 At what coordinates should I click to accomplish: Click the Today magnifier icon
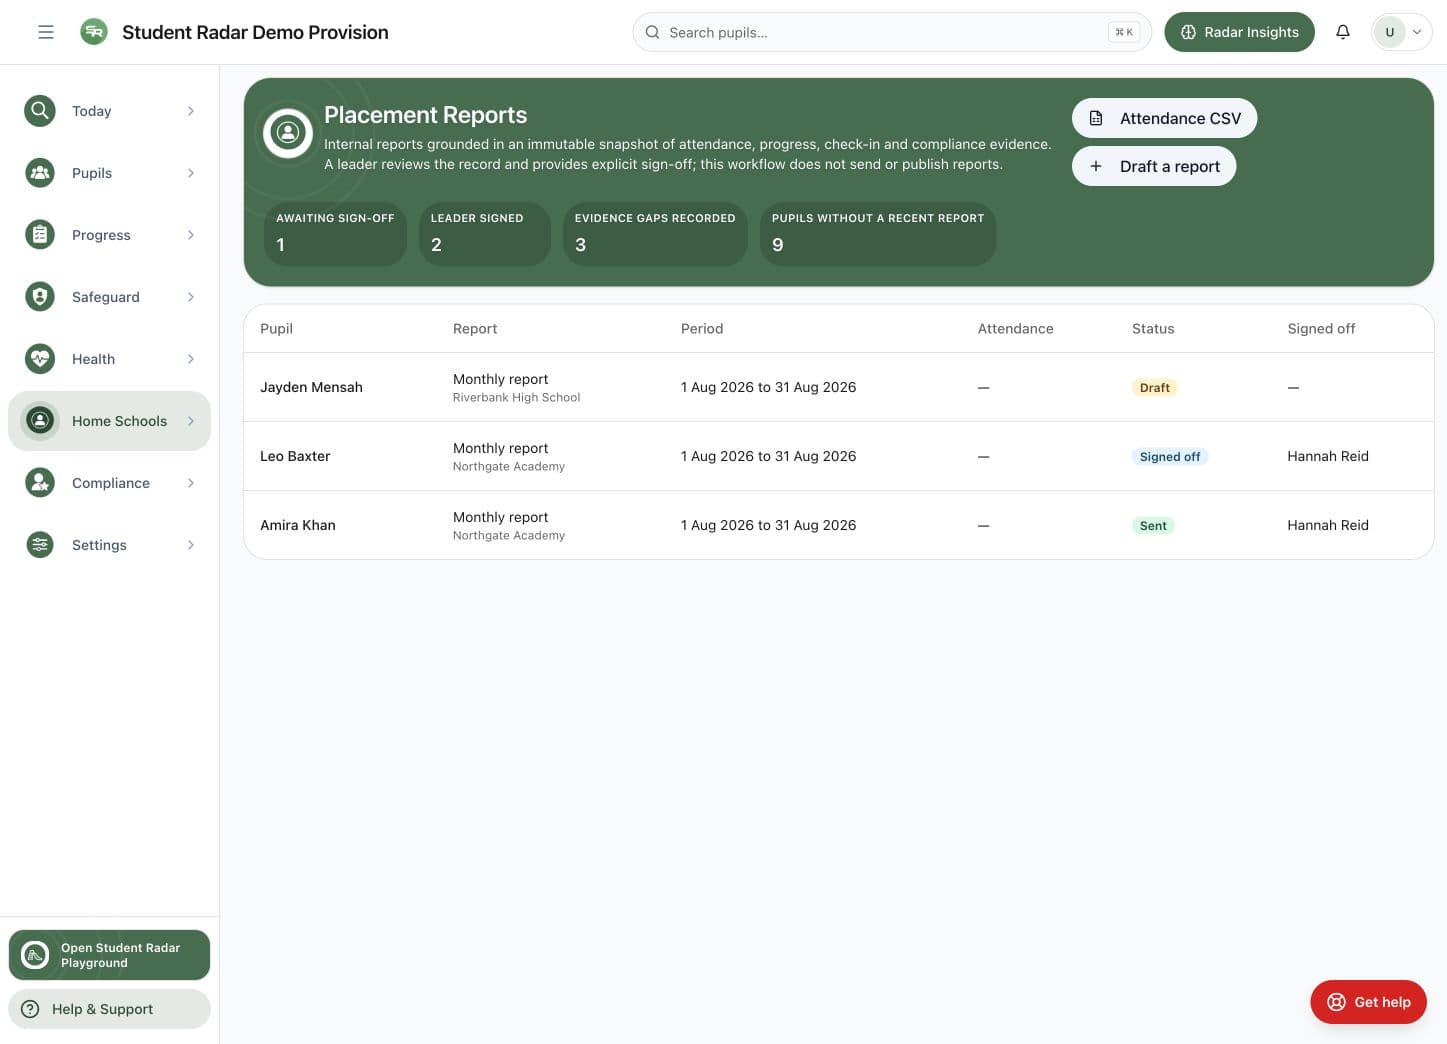[x=40, y=111]
